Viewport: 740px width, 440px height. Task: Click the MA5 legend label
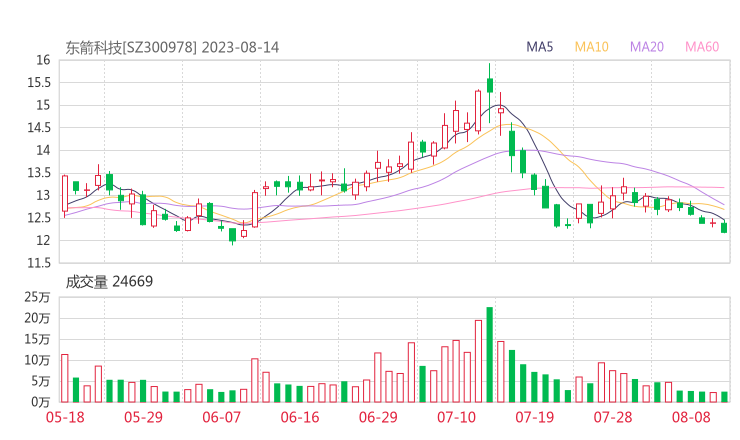click(x=539, y=47)
